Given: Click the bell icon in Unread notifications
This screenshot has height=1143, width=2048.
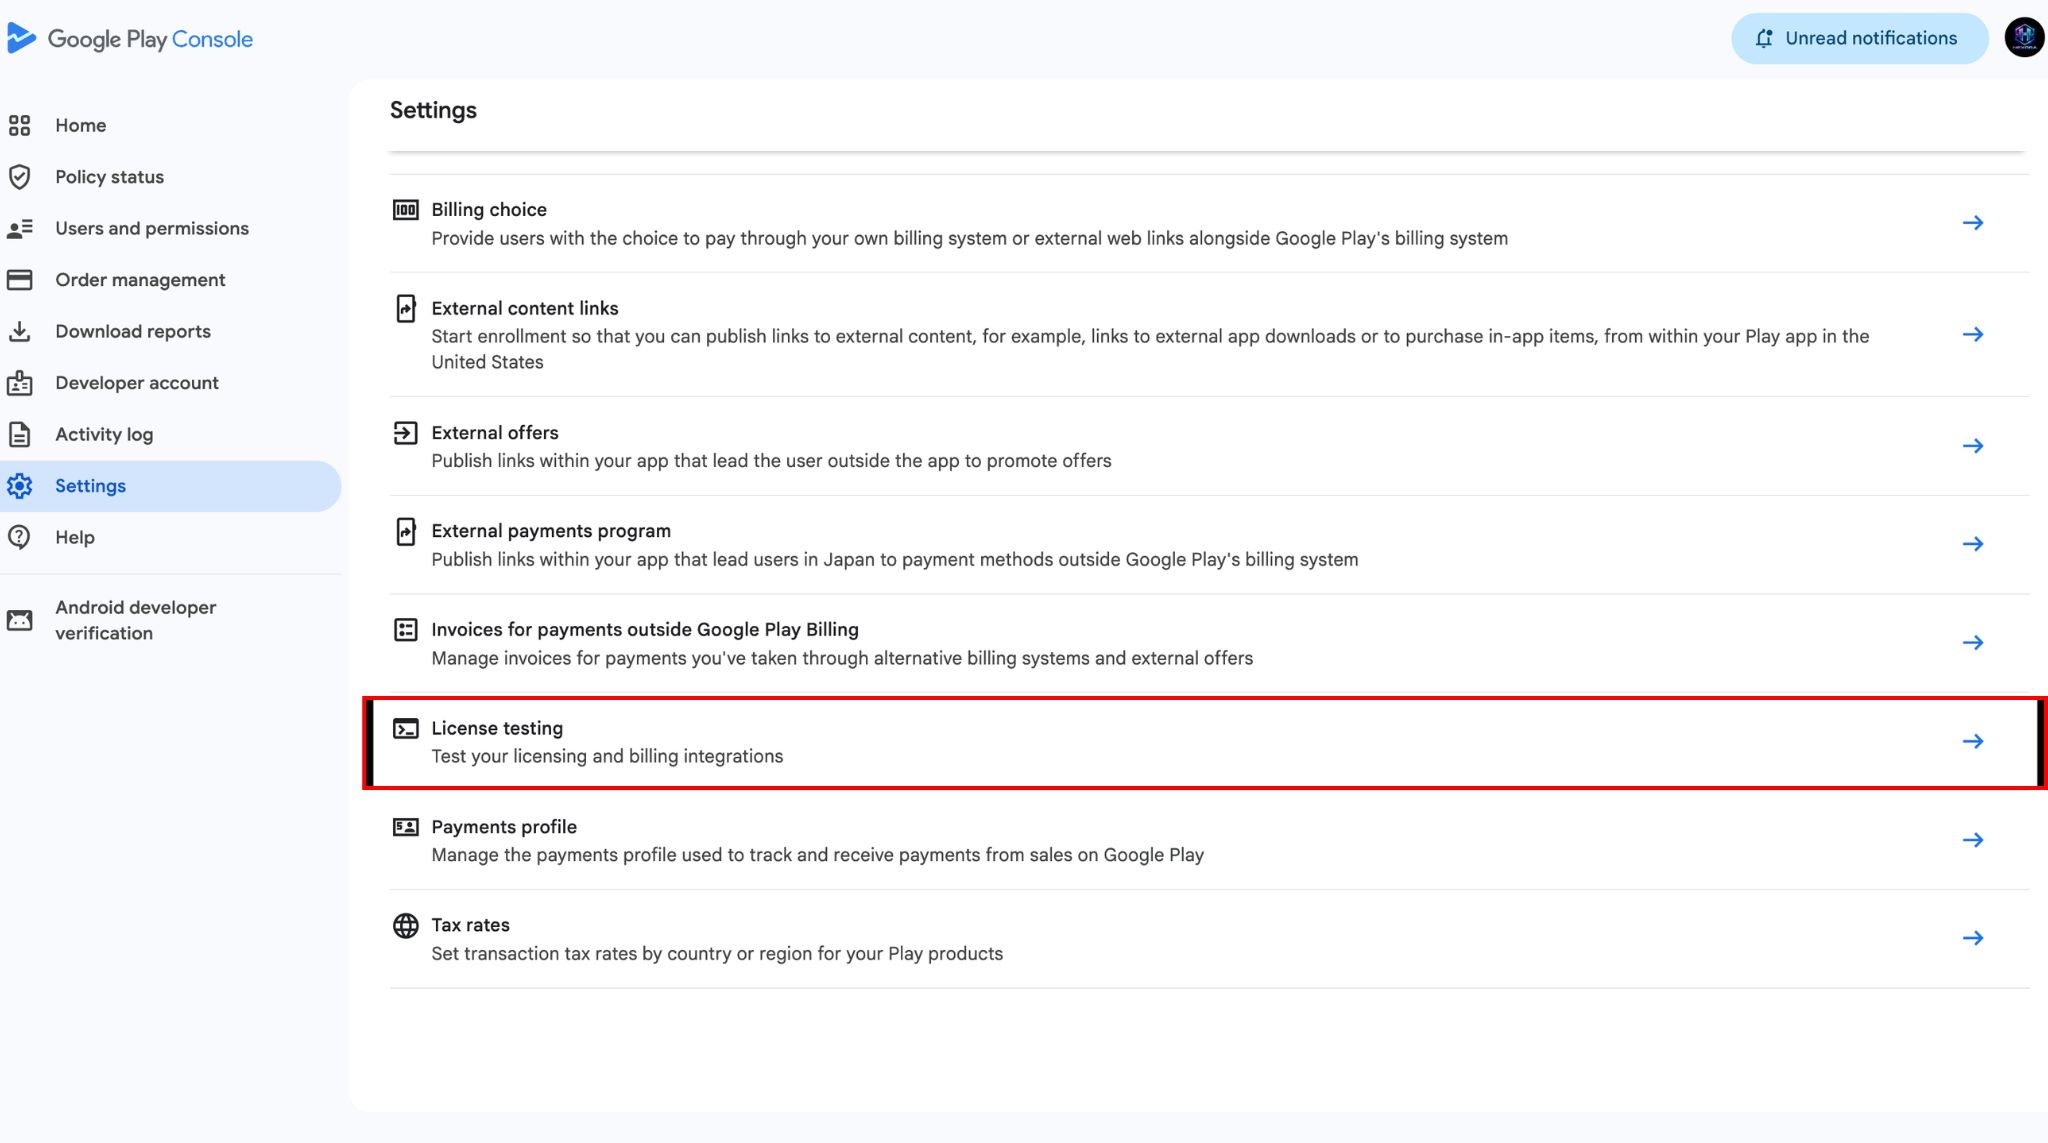Looking at the screenshot, I should (x=1764, y=38).
